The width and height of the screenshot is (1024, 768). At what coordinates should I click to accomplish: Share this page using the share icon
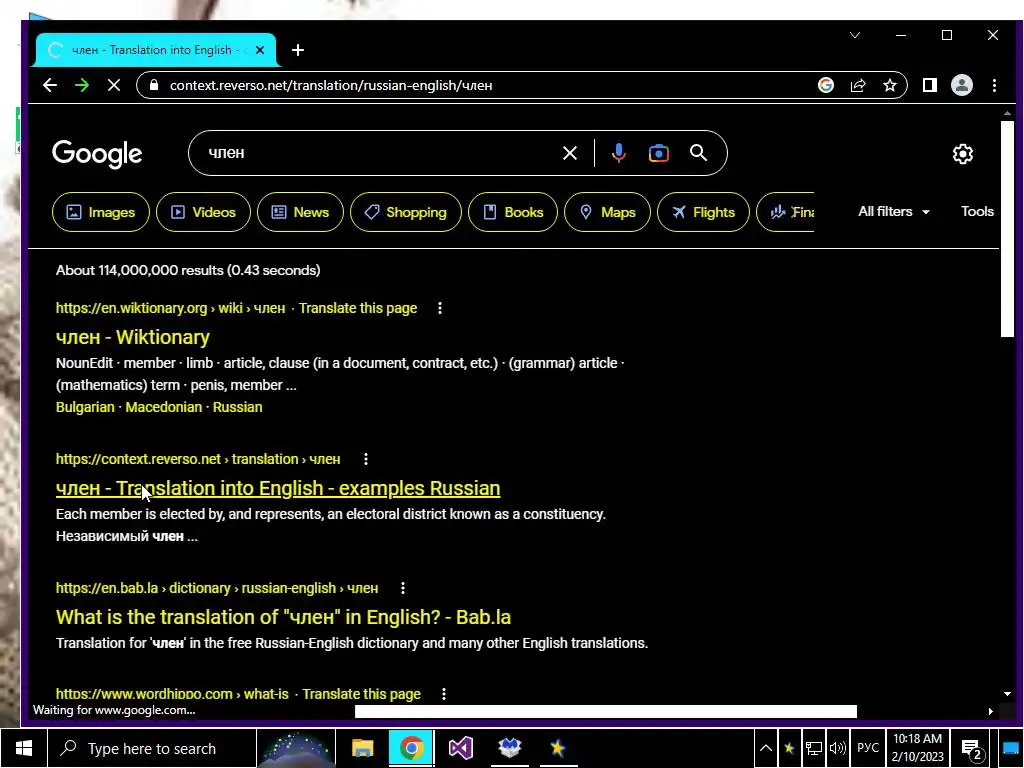tap(858, 85)
